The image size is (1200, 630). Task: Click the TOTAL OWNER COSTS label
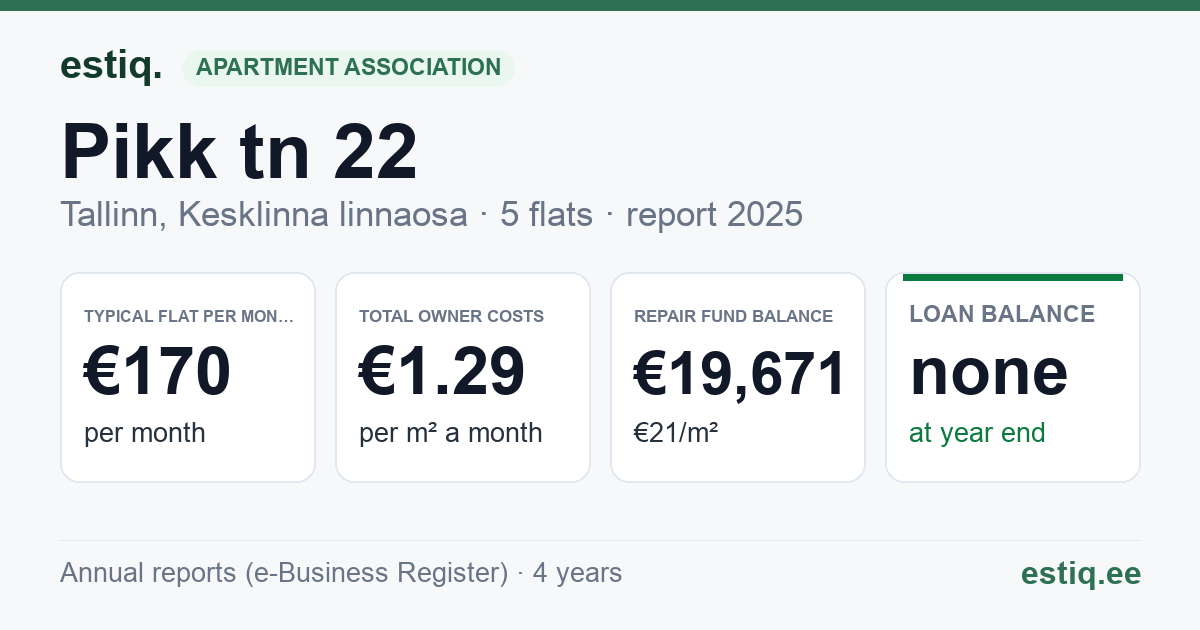451,316
